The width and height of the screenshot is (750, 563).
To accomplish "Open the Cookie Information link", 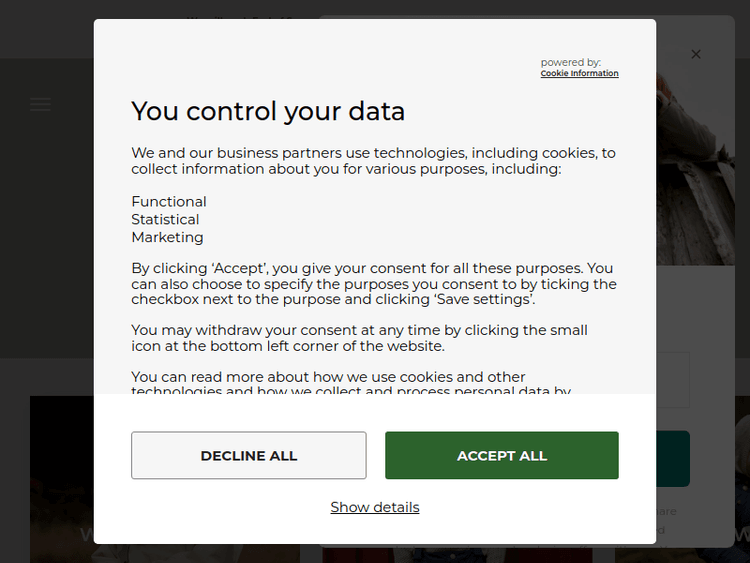I will point(579,73).
